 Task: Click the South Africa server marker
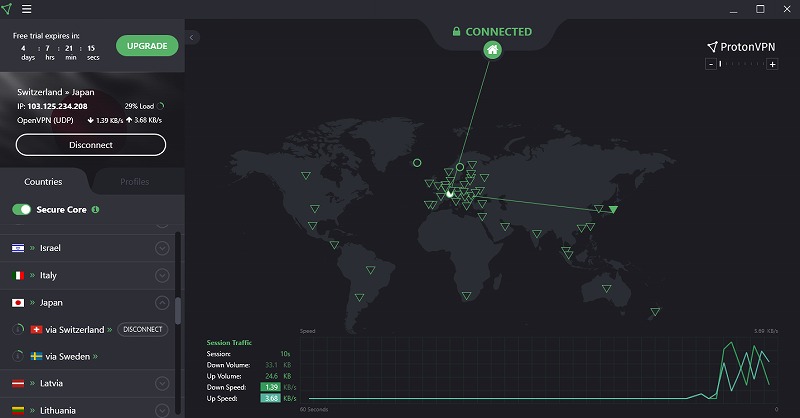(466, 296)
